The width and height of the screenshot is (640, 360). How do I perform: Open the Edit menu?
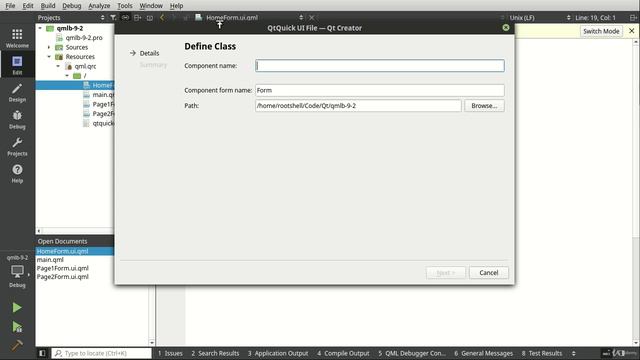pos(28,6)
